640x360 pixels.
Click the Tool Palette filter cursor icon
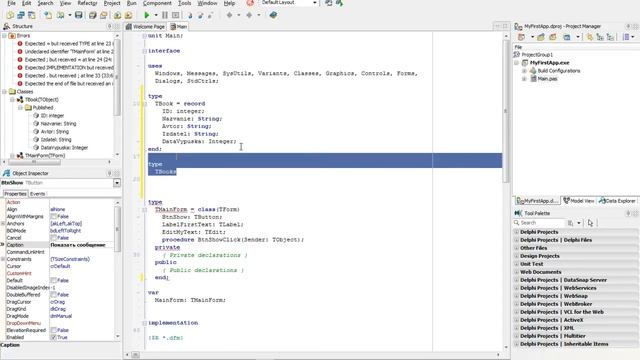[590, 223]
